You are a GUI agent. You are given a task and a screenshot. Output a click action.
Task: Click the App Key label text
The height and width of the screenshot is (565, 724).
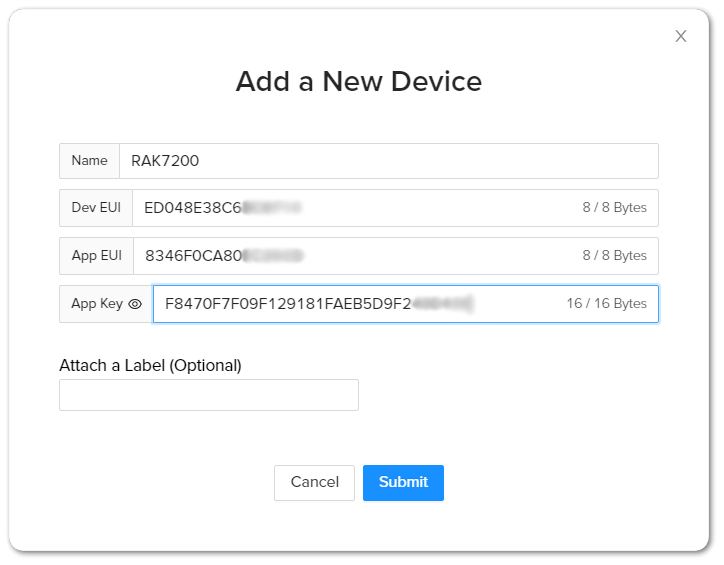(x=97, y=304)
